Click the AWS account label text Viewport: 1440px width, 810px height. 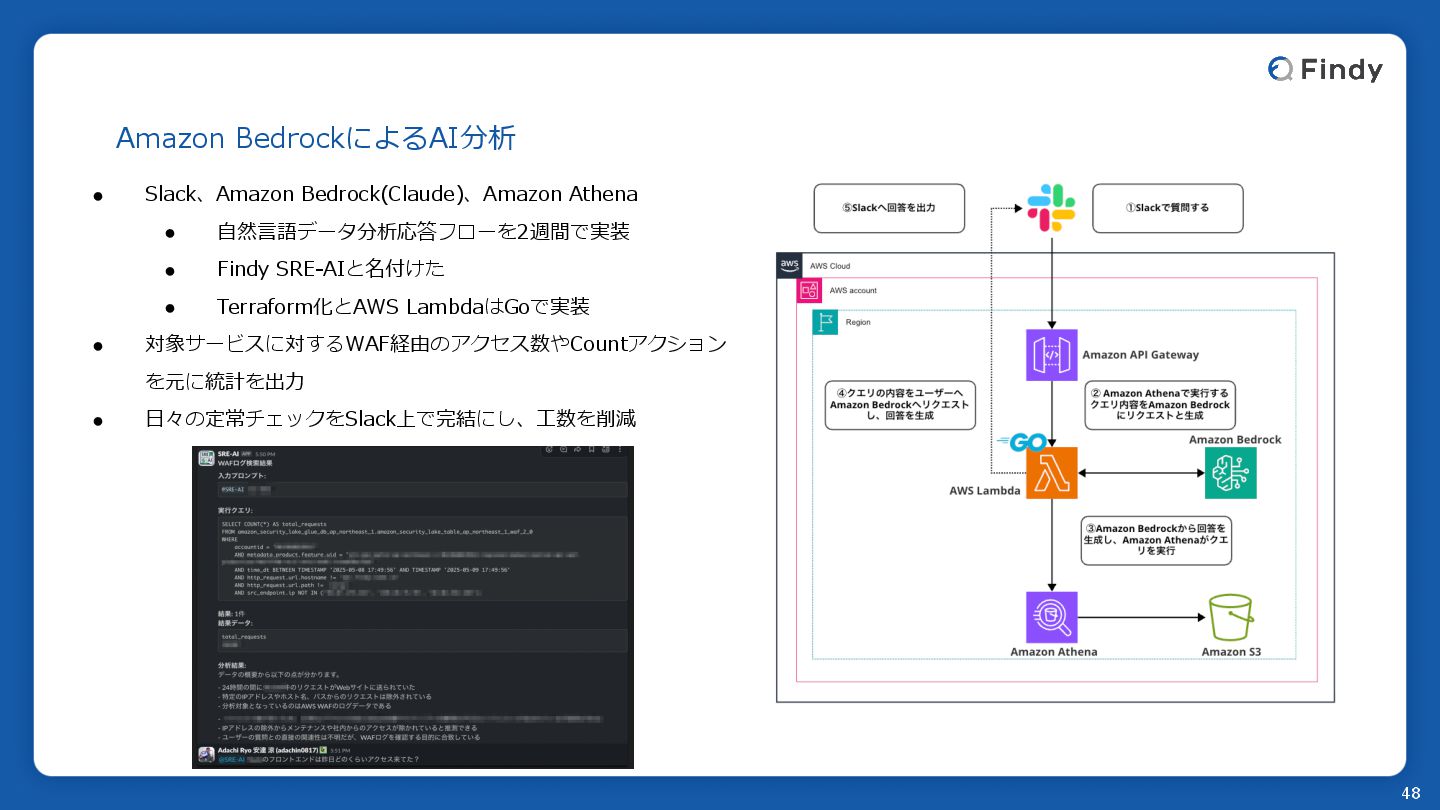tap(853, 290)
